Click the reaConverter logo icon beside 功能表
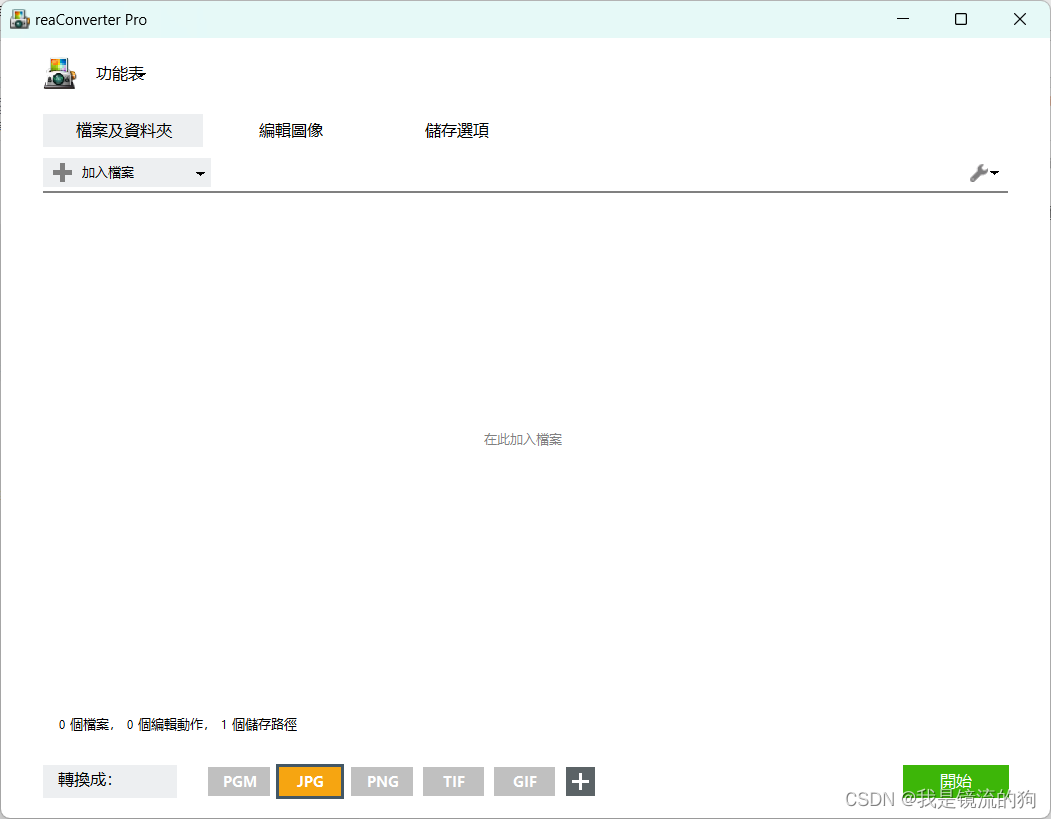Viewport: 1051px width, 819px height. [59, 73]
